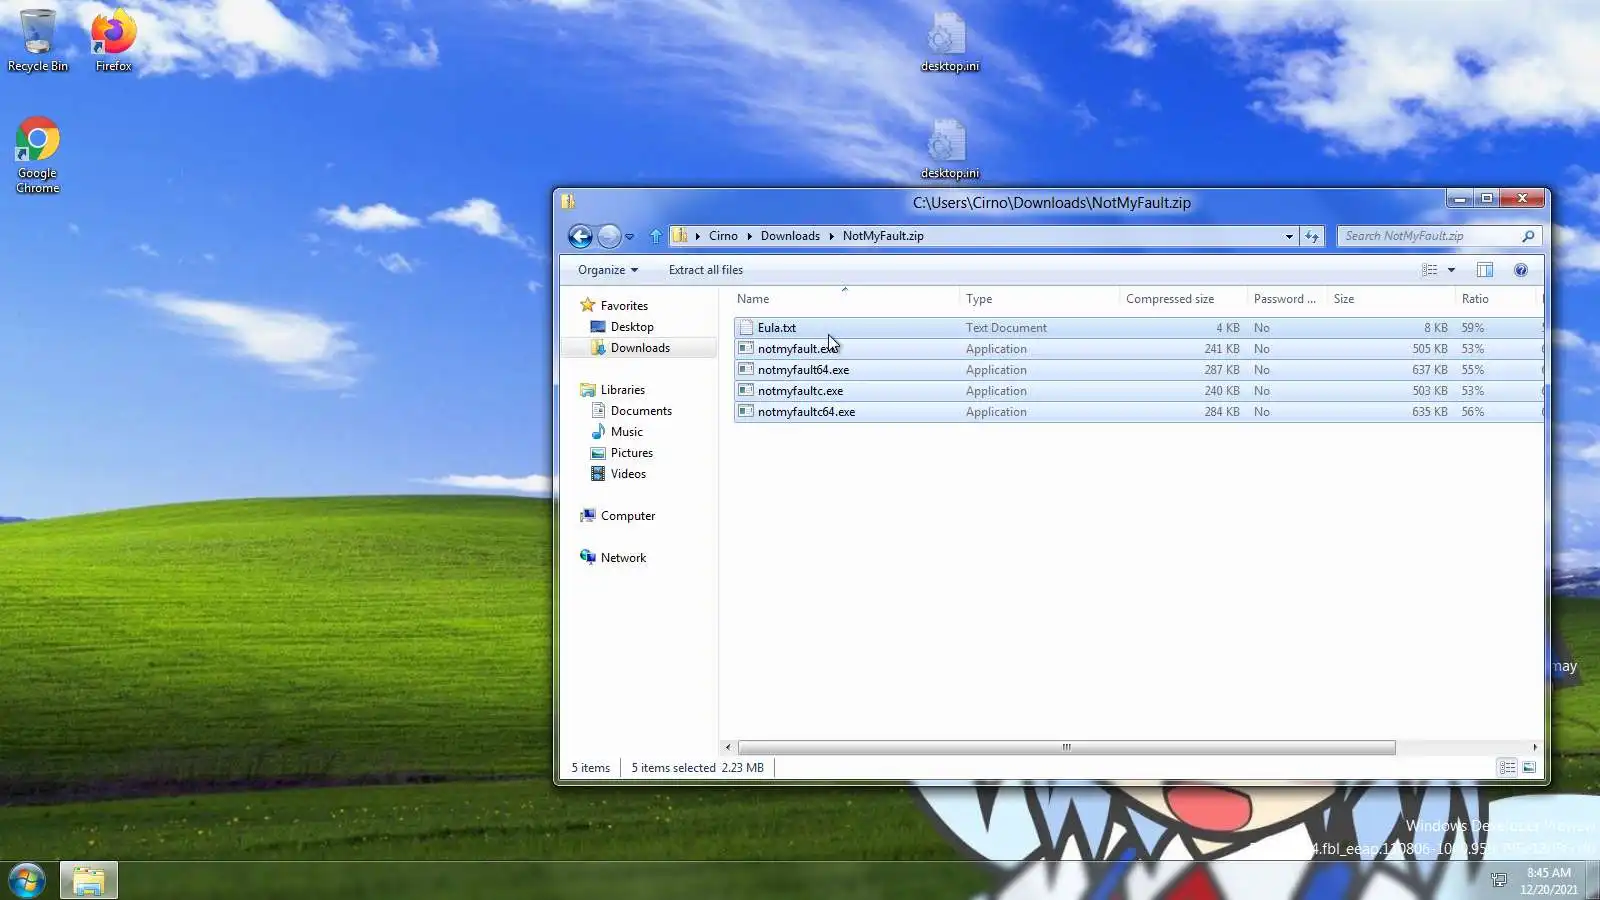
Task: Click the Eula.txt file icon
Action: (x=746, y=328)
